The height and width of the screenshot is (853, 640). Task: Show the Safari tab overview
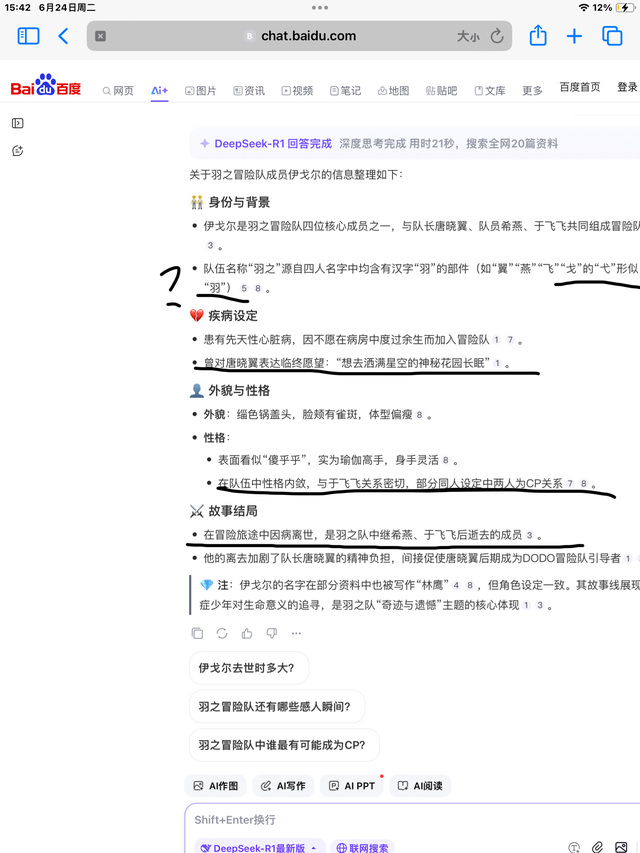coord(612,36)
